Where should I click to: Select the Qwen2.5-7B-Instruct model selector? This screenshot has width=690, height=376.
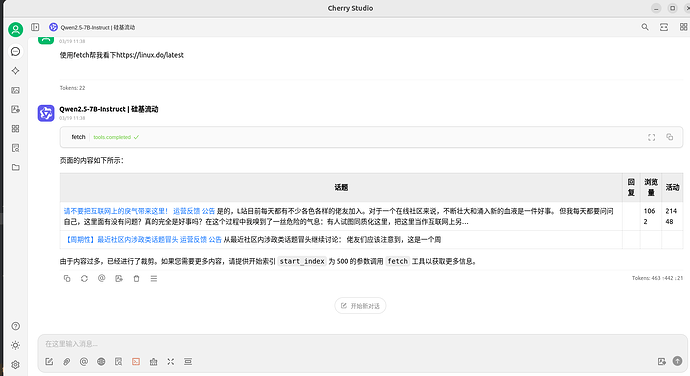pos(92,27)
